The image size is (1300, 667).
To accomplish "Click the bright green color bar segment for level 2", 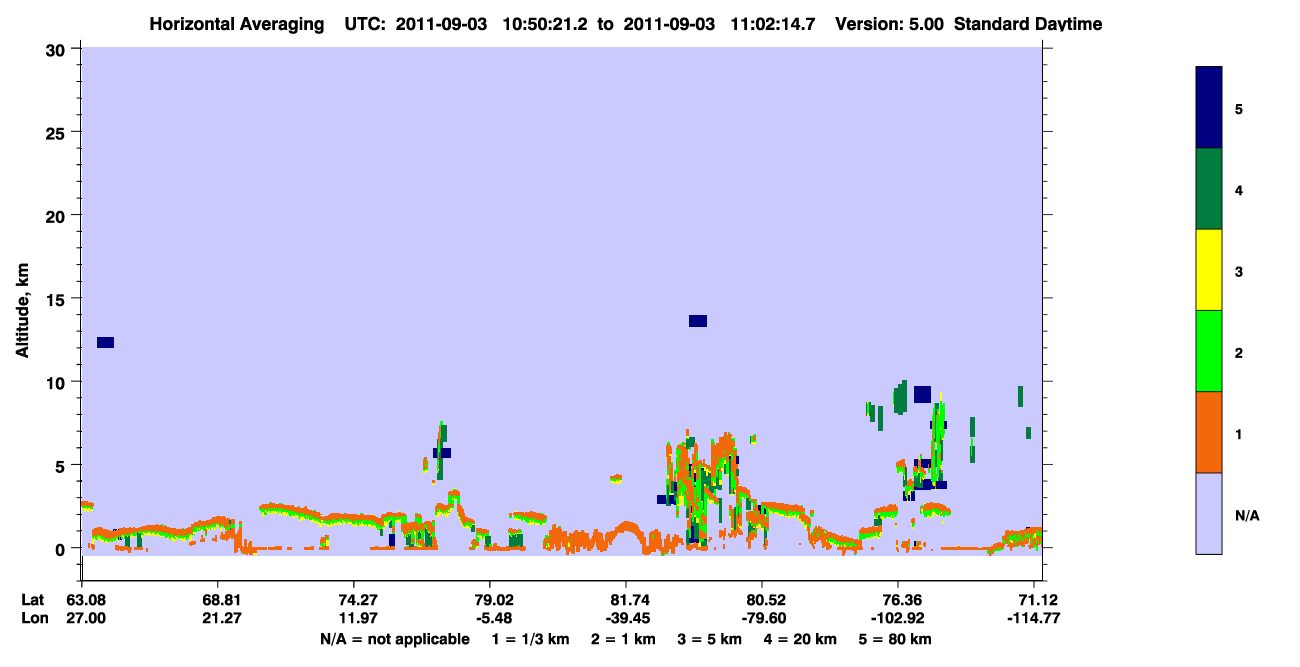I will [1209, 351].
